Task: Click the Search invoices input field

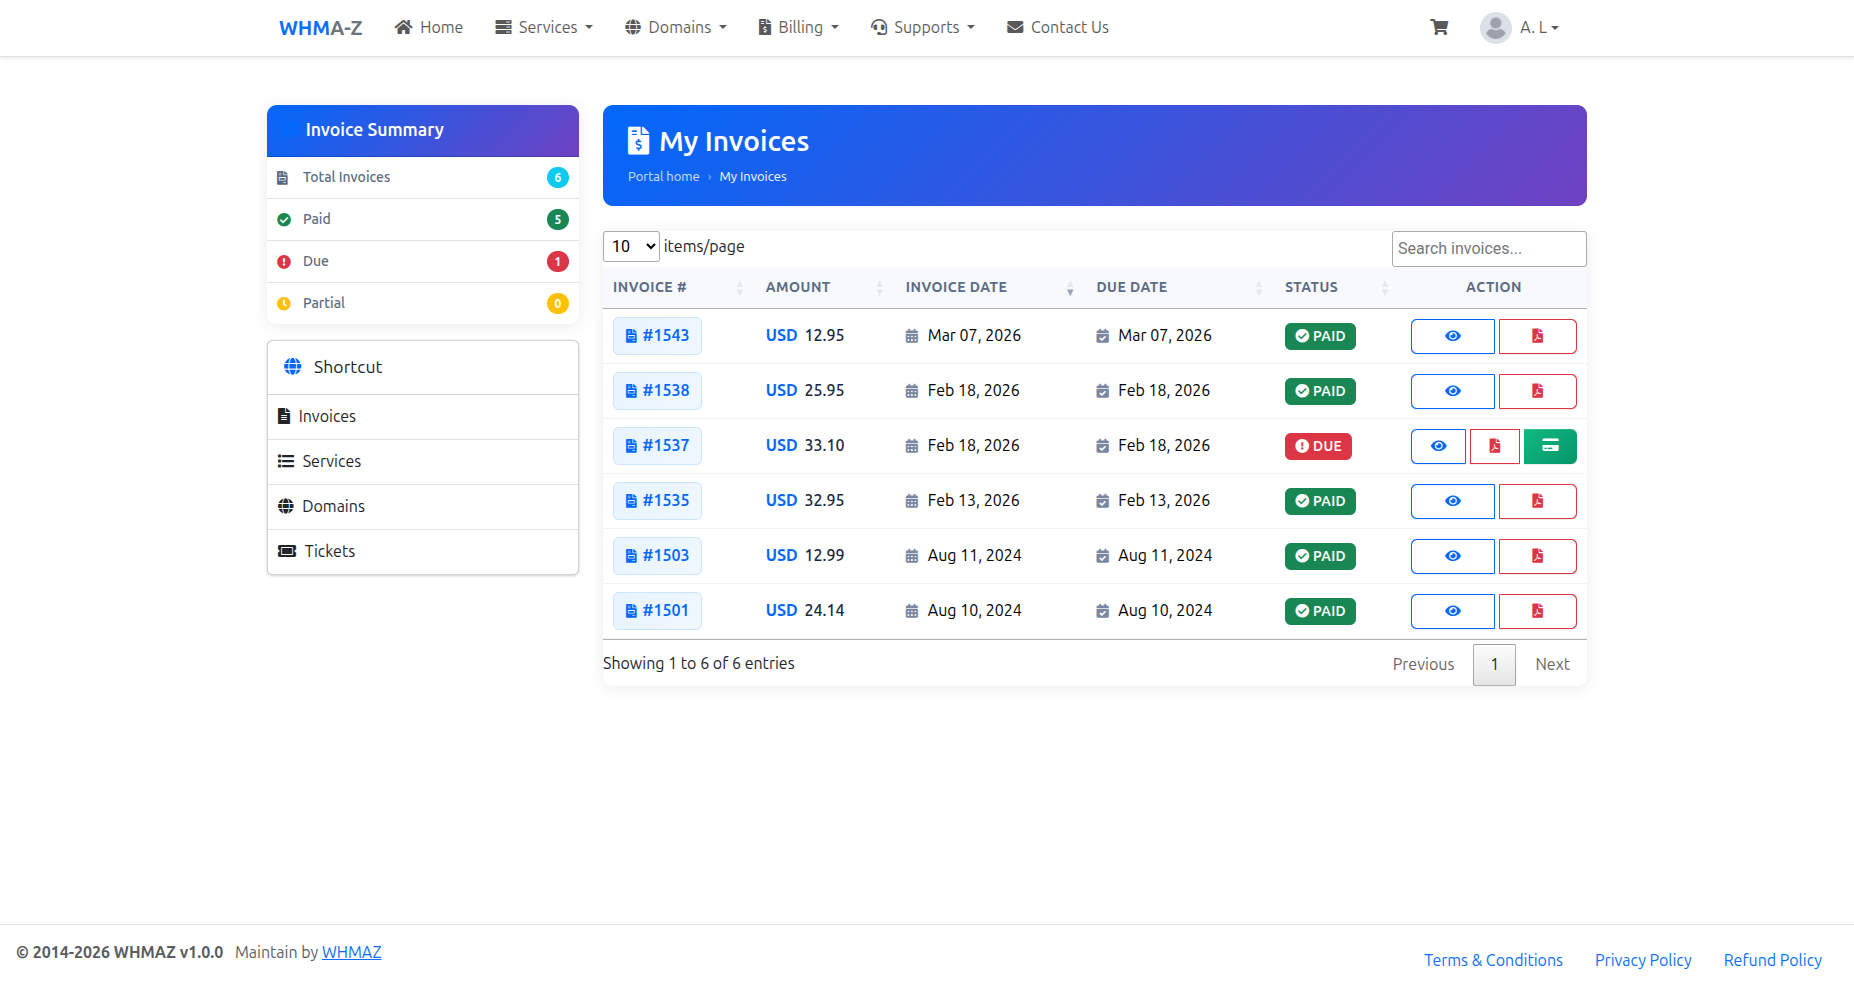Action: click(x=1488, y=249)
